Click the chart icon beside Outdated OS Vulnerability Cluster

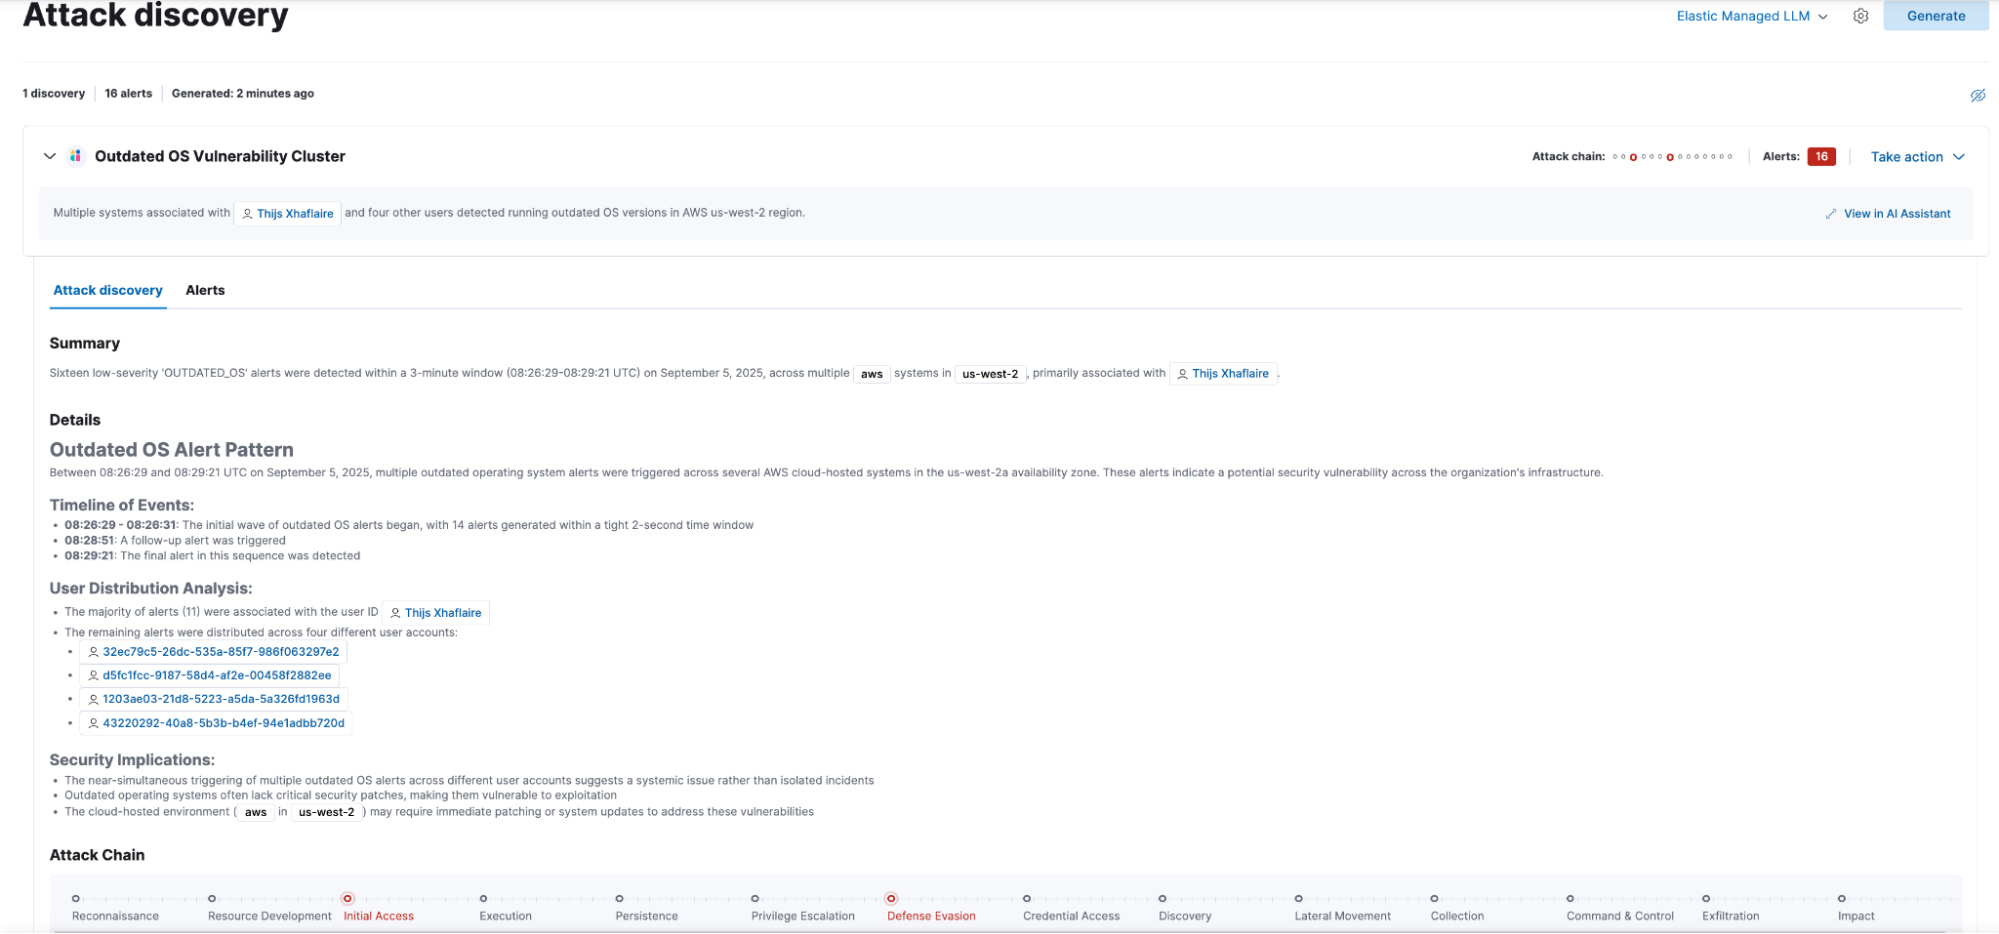pyautogui.click(x=76, y=156)
